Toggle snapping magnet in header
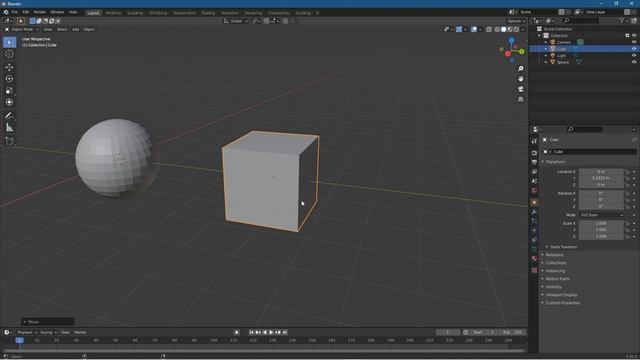 267,21
